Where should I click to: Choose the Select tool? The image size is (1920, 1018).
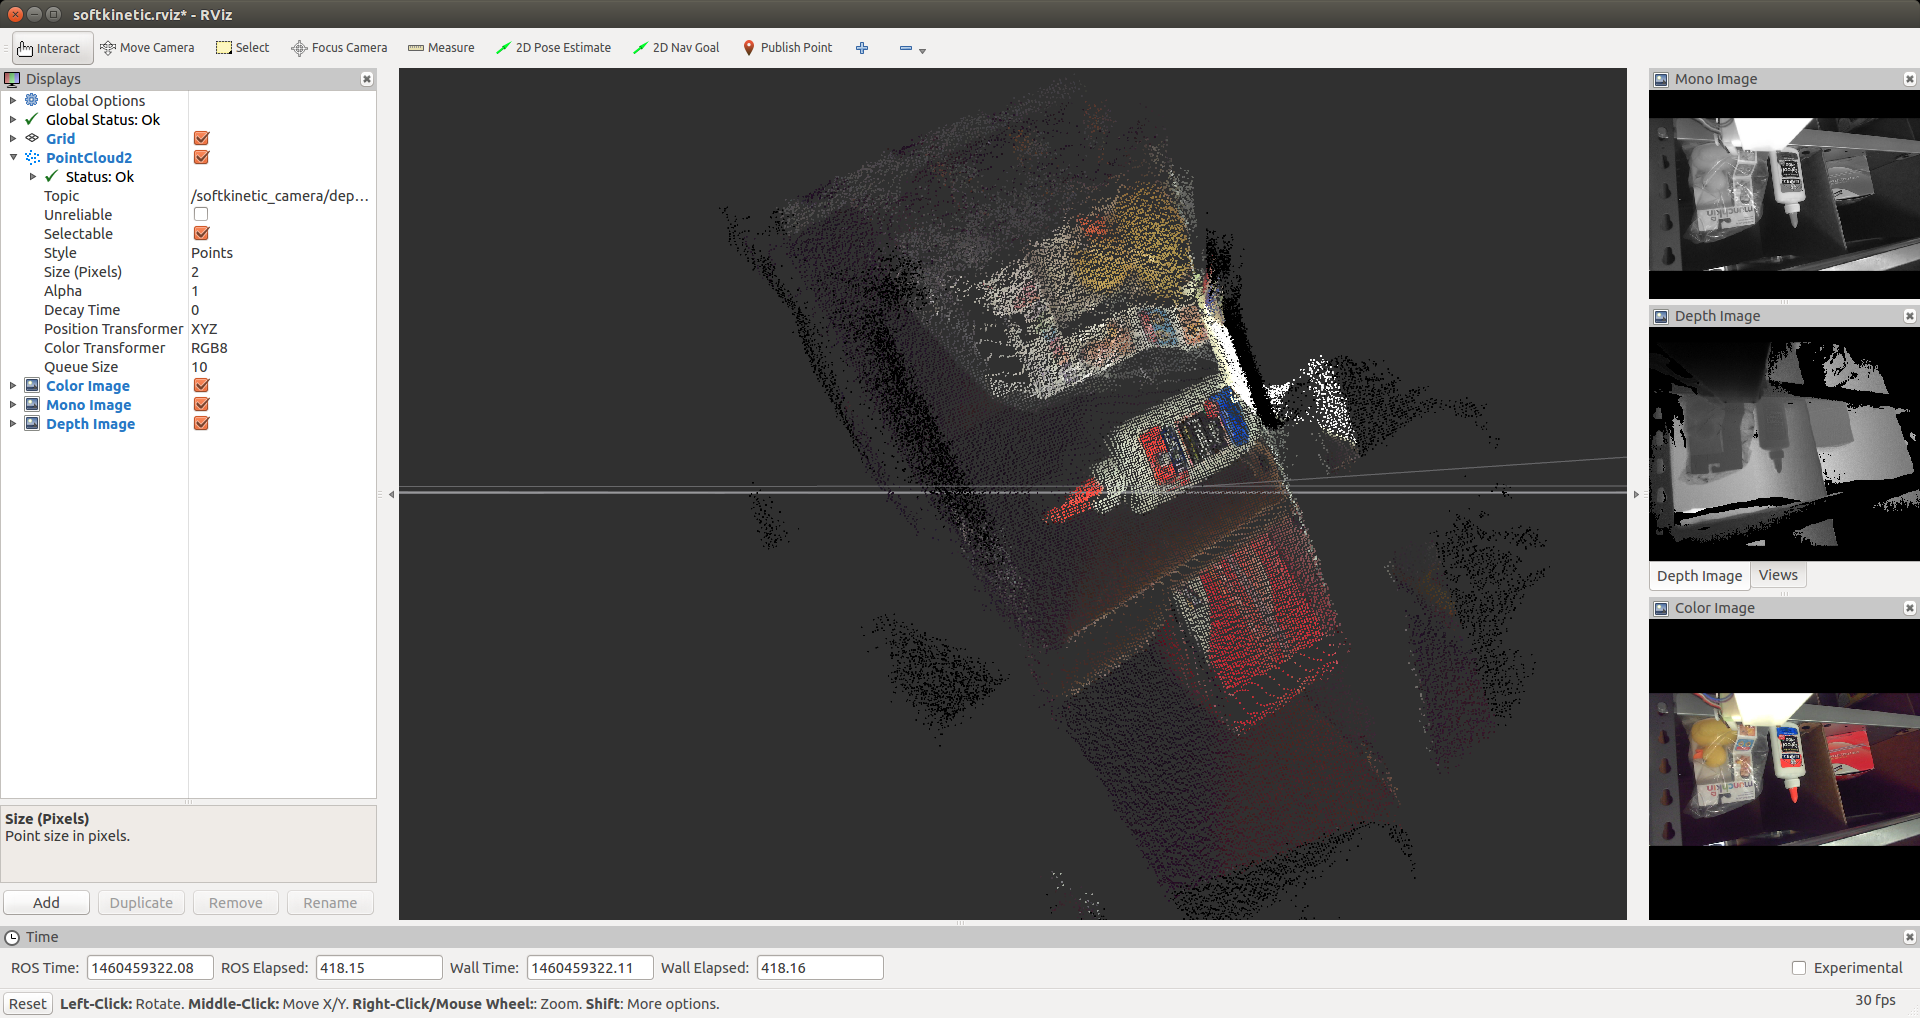point(243,48)
